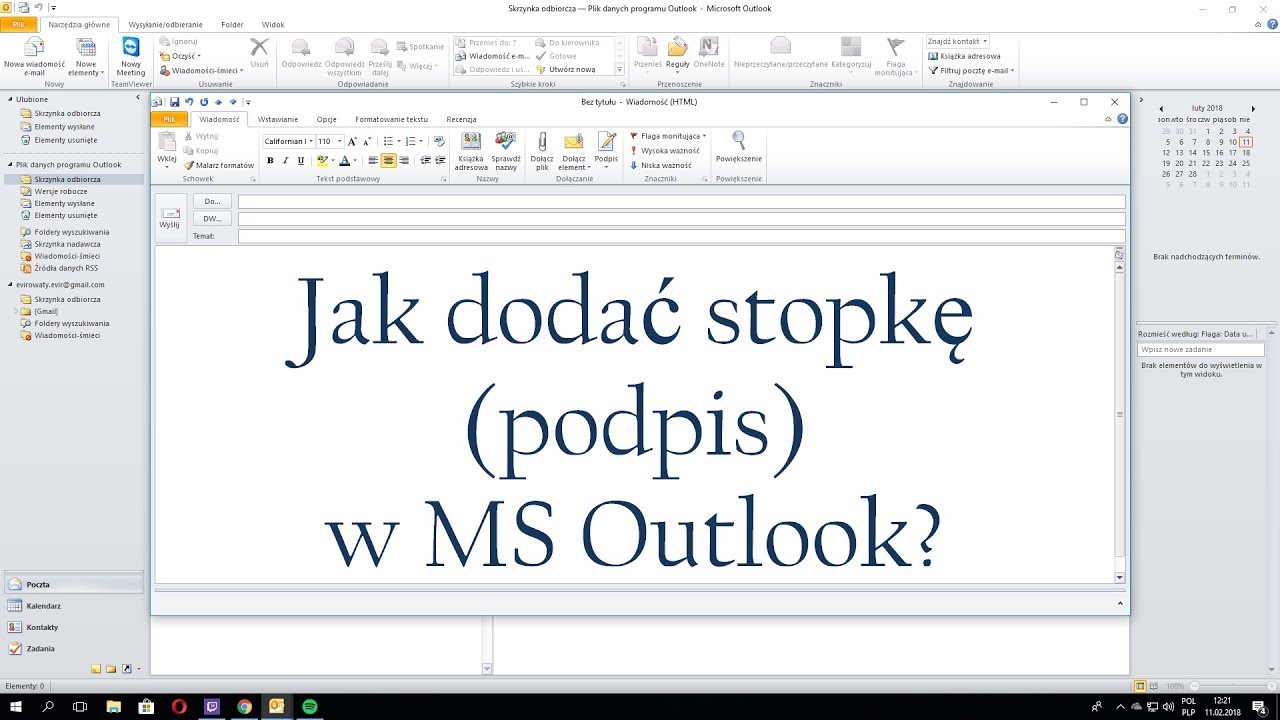Select Skrzynka nadawcza folder
This screenshot has width=1280, height=720.
point(66,243)
